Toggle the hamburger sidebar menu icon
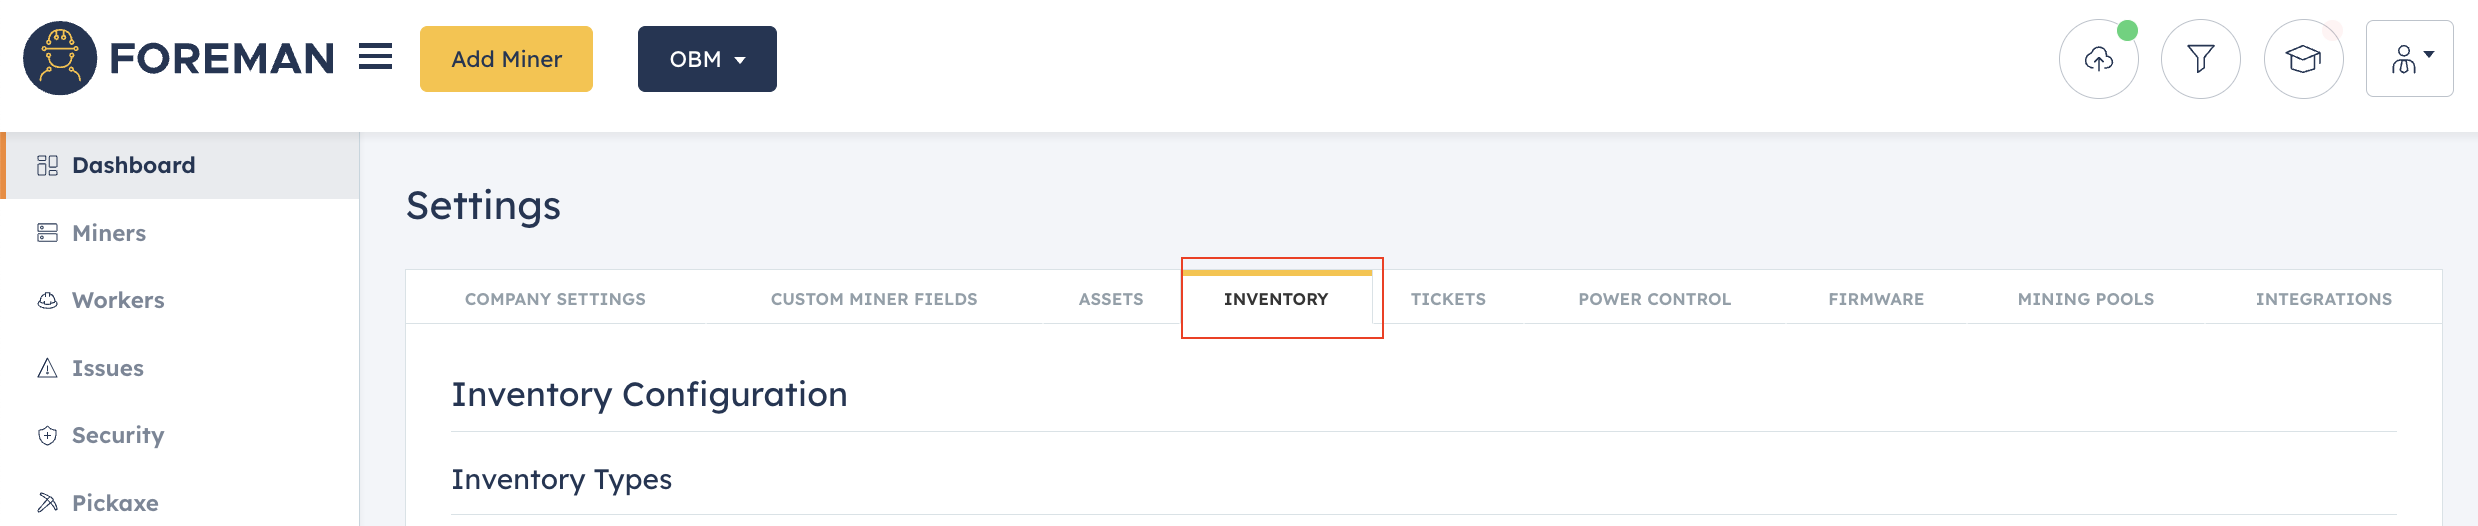This screenshot has width=2478, height=526. (x=376, y=57)
